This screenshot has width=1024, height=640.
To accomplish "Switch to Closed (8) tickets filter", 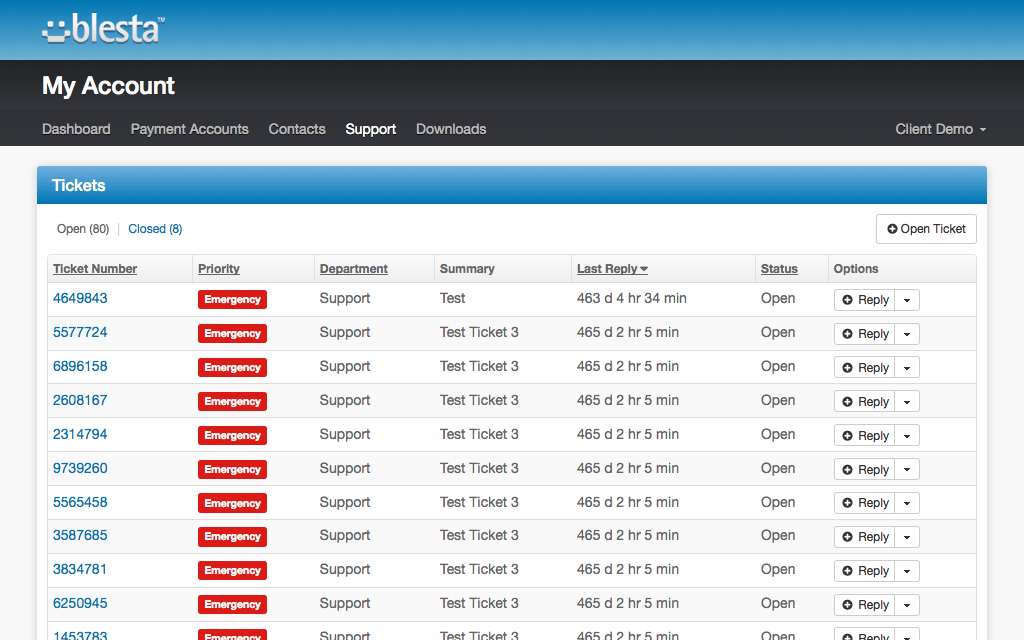I will point(155,229).
